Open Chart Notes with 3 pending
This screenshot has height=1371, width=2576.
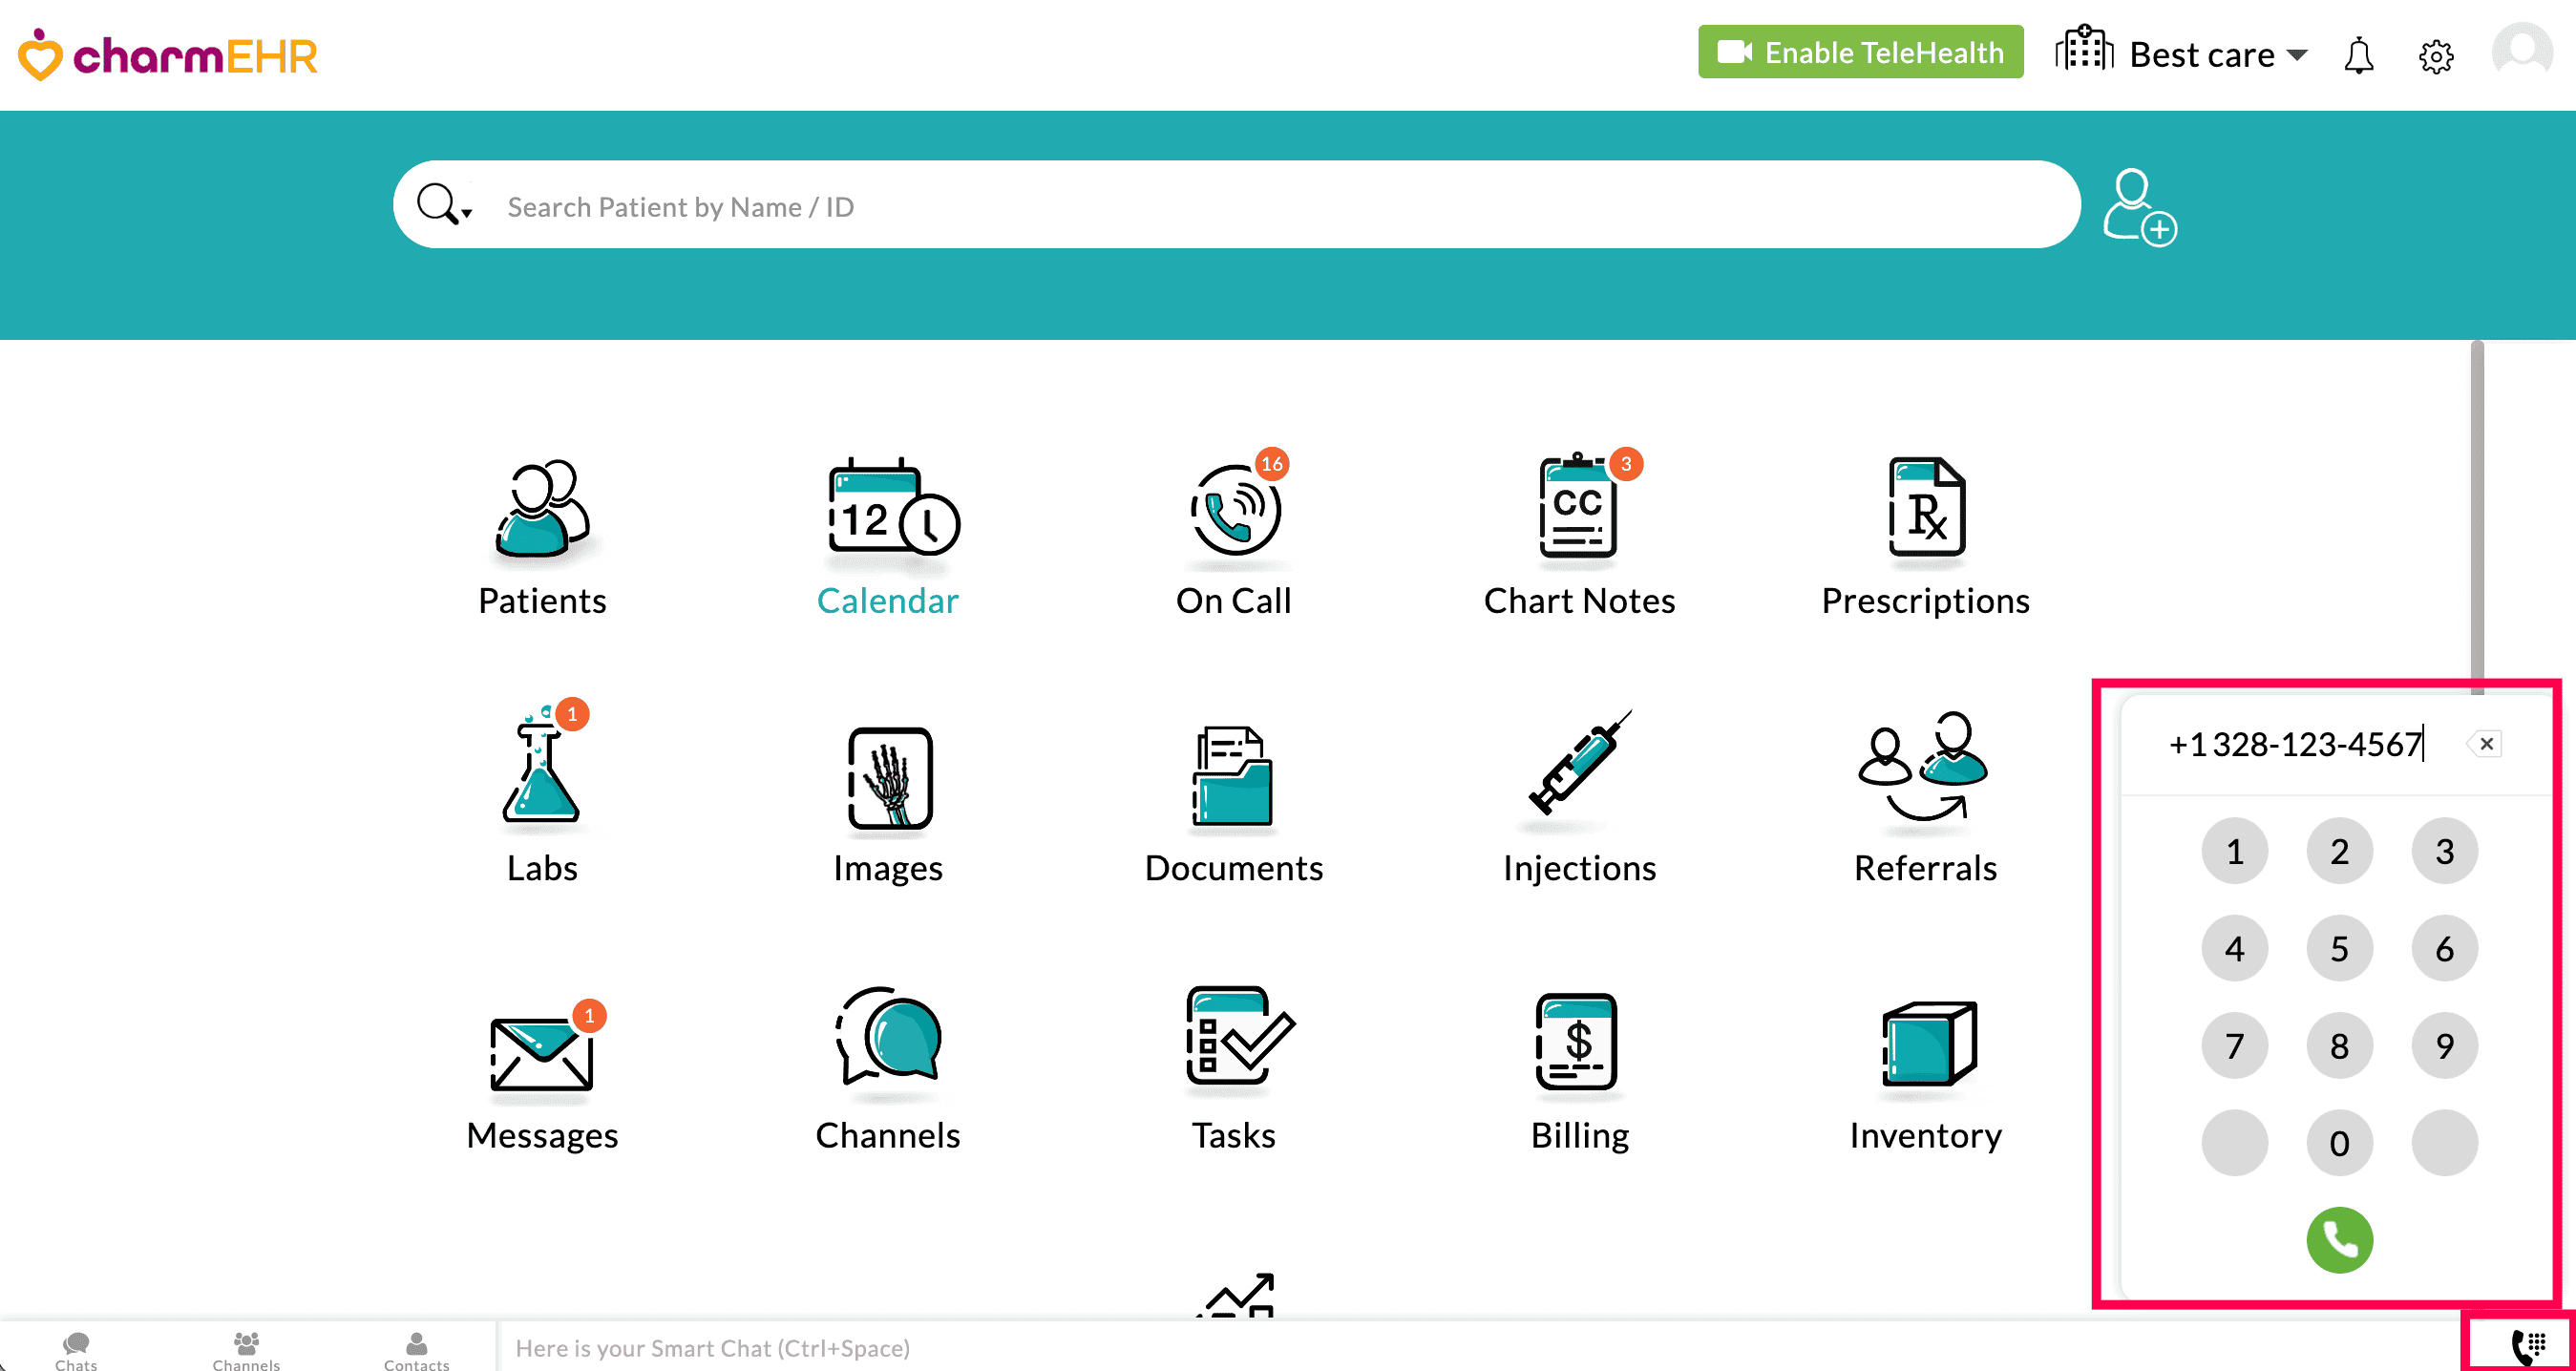1578,510
